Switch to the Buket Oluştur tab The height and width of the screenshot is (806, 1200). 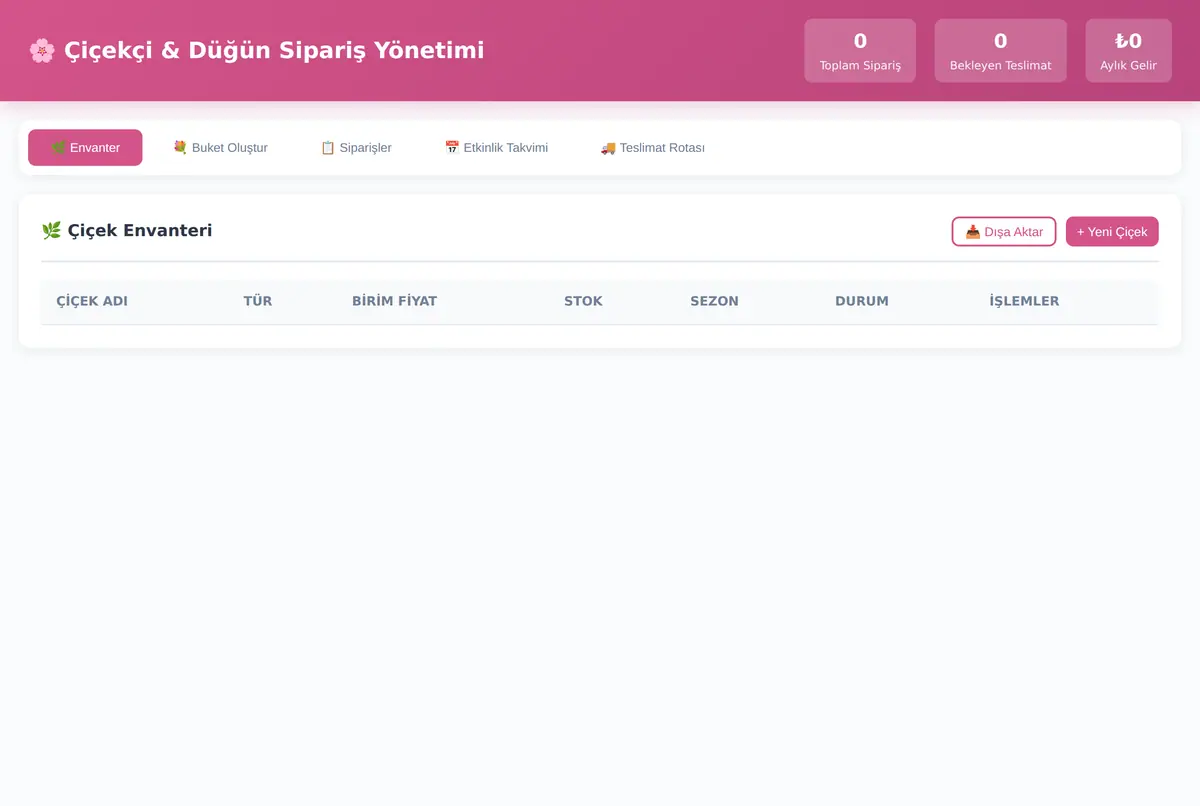point(220,148)
